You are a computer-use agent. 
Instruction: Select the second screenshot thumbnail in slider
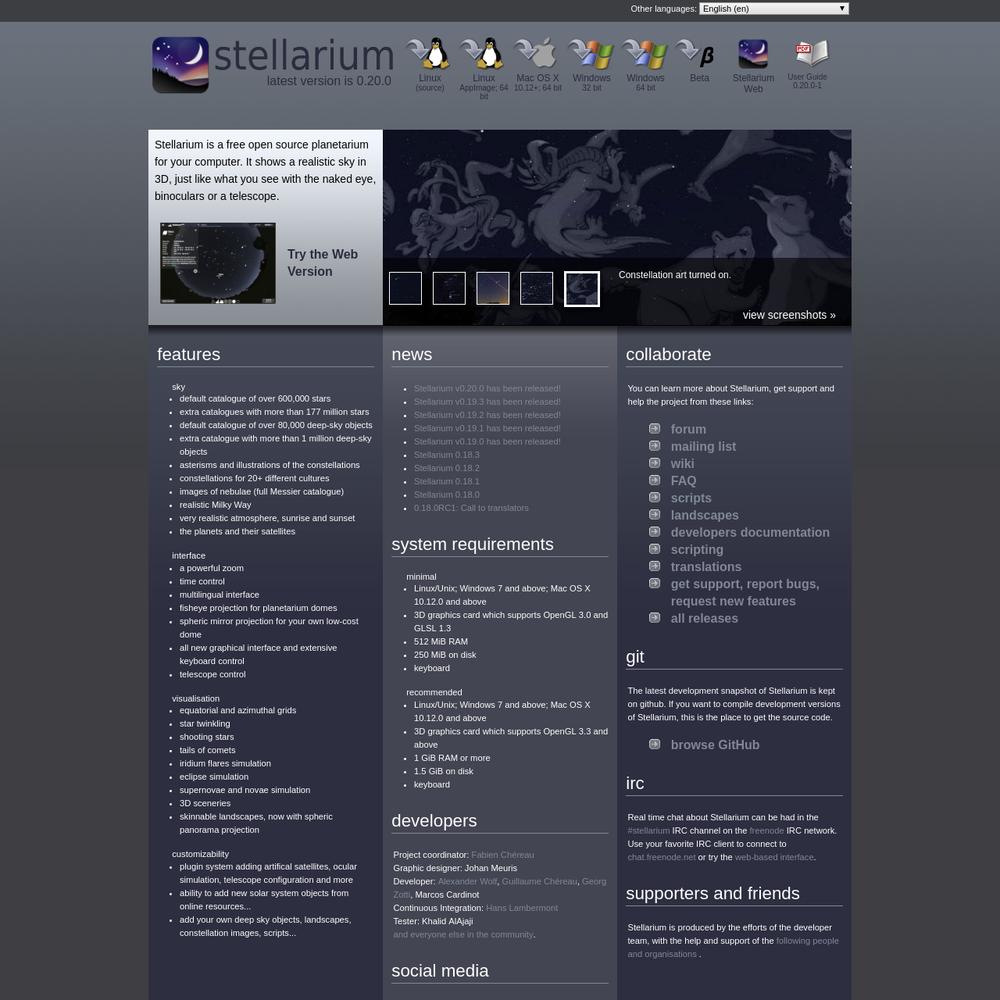[x=449, y=288]
